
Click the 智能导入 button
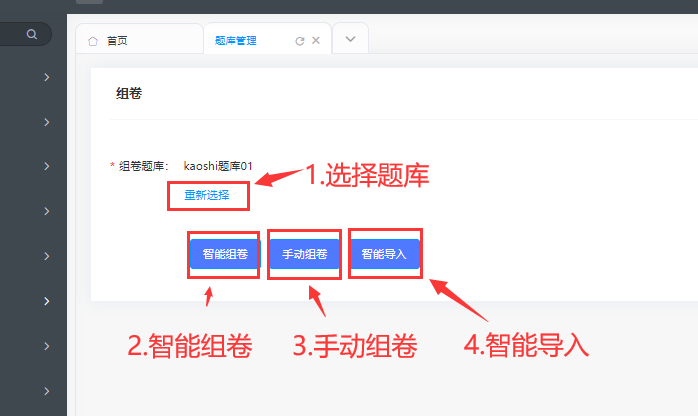[x=384, y=254]
